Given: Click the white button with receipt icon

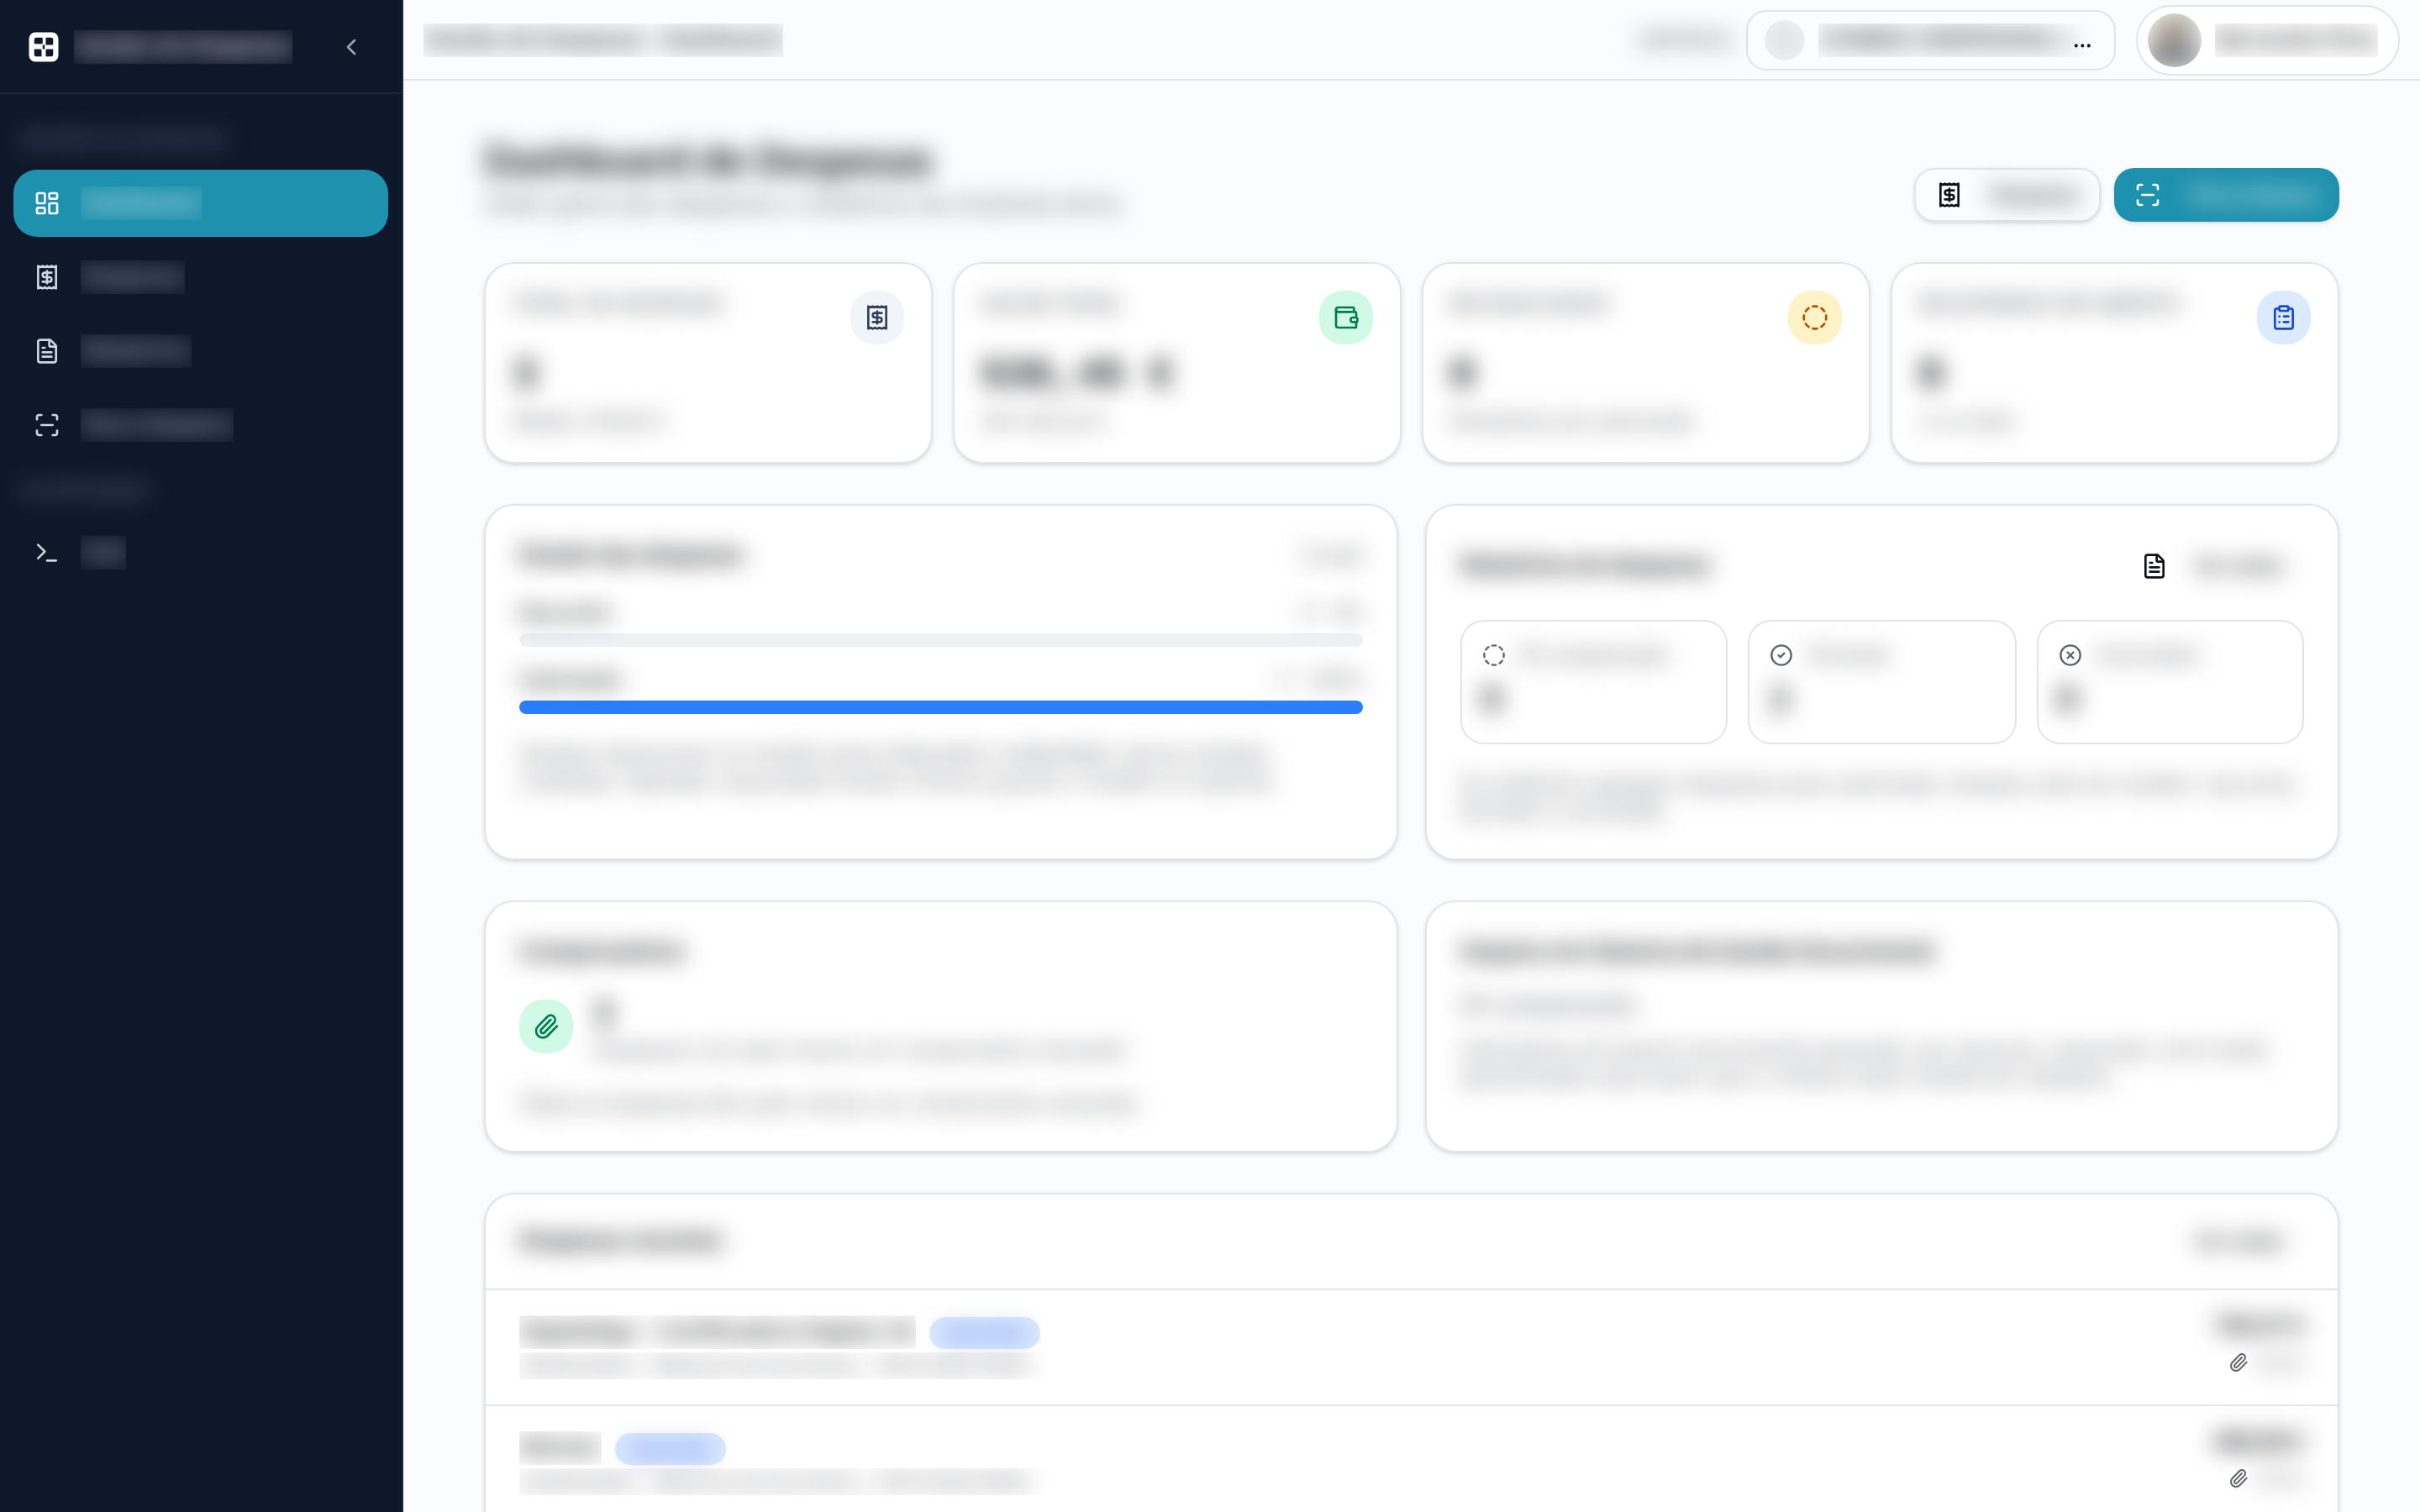Looking at the screenshot, I should (2007, 195).
